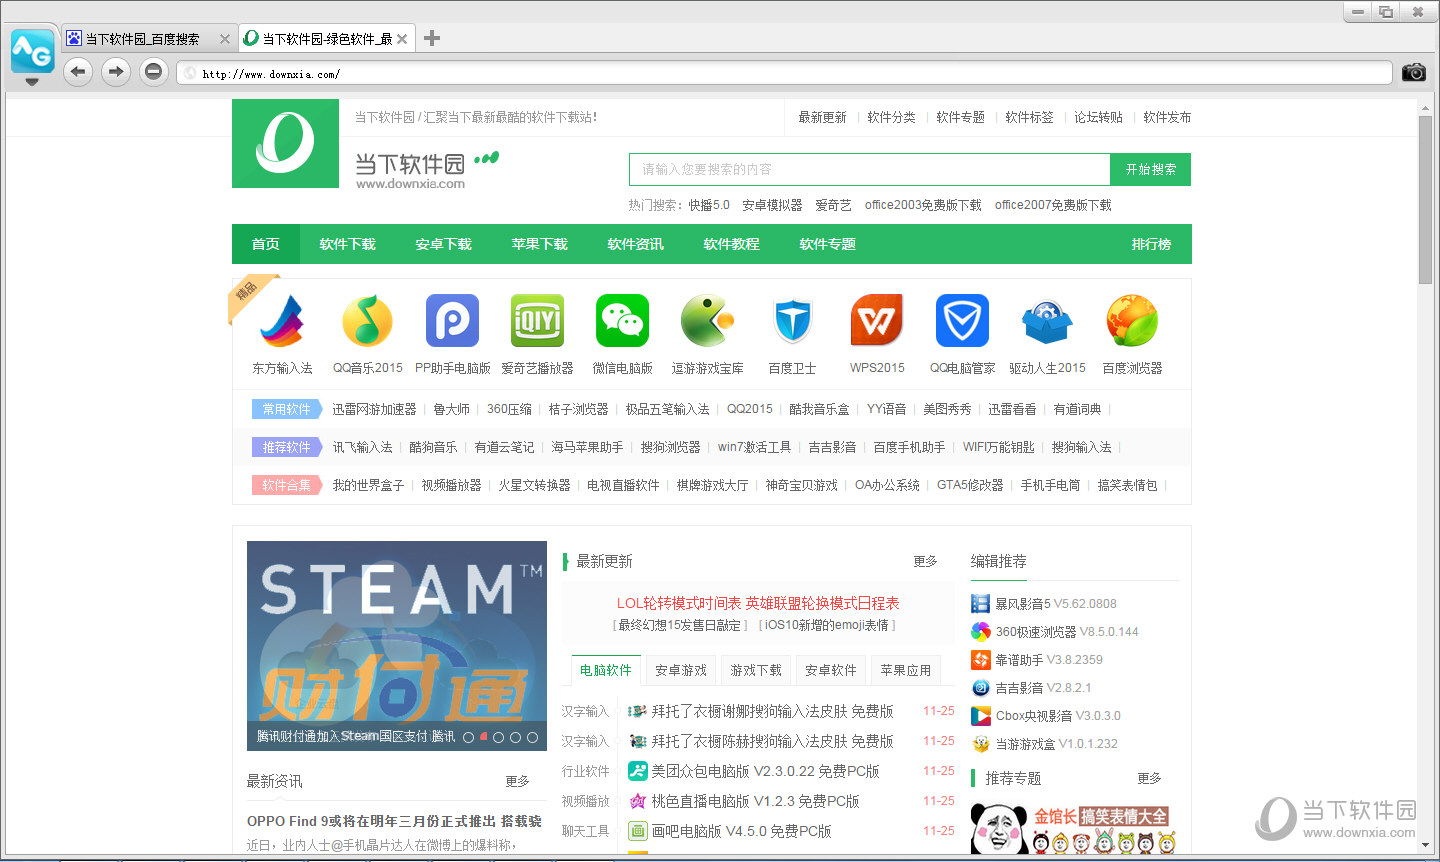The height and width of the screenshot is (862, 1440).
Task: Open hot search 快播5.0 link
Action: pyautogui.click(x=709, y=205)
